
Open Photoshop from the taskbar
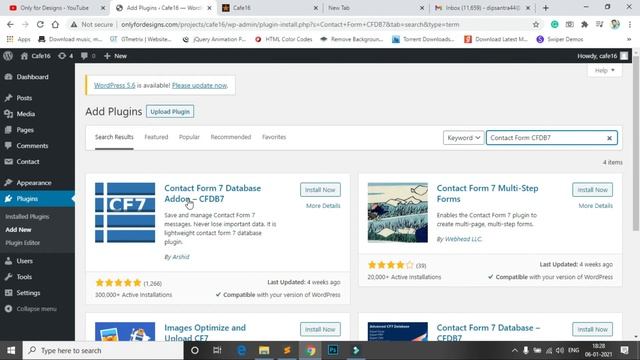click(x=333, y=350)
